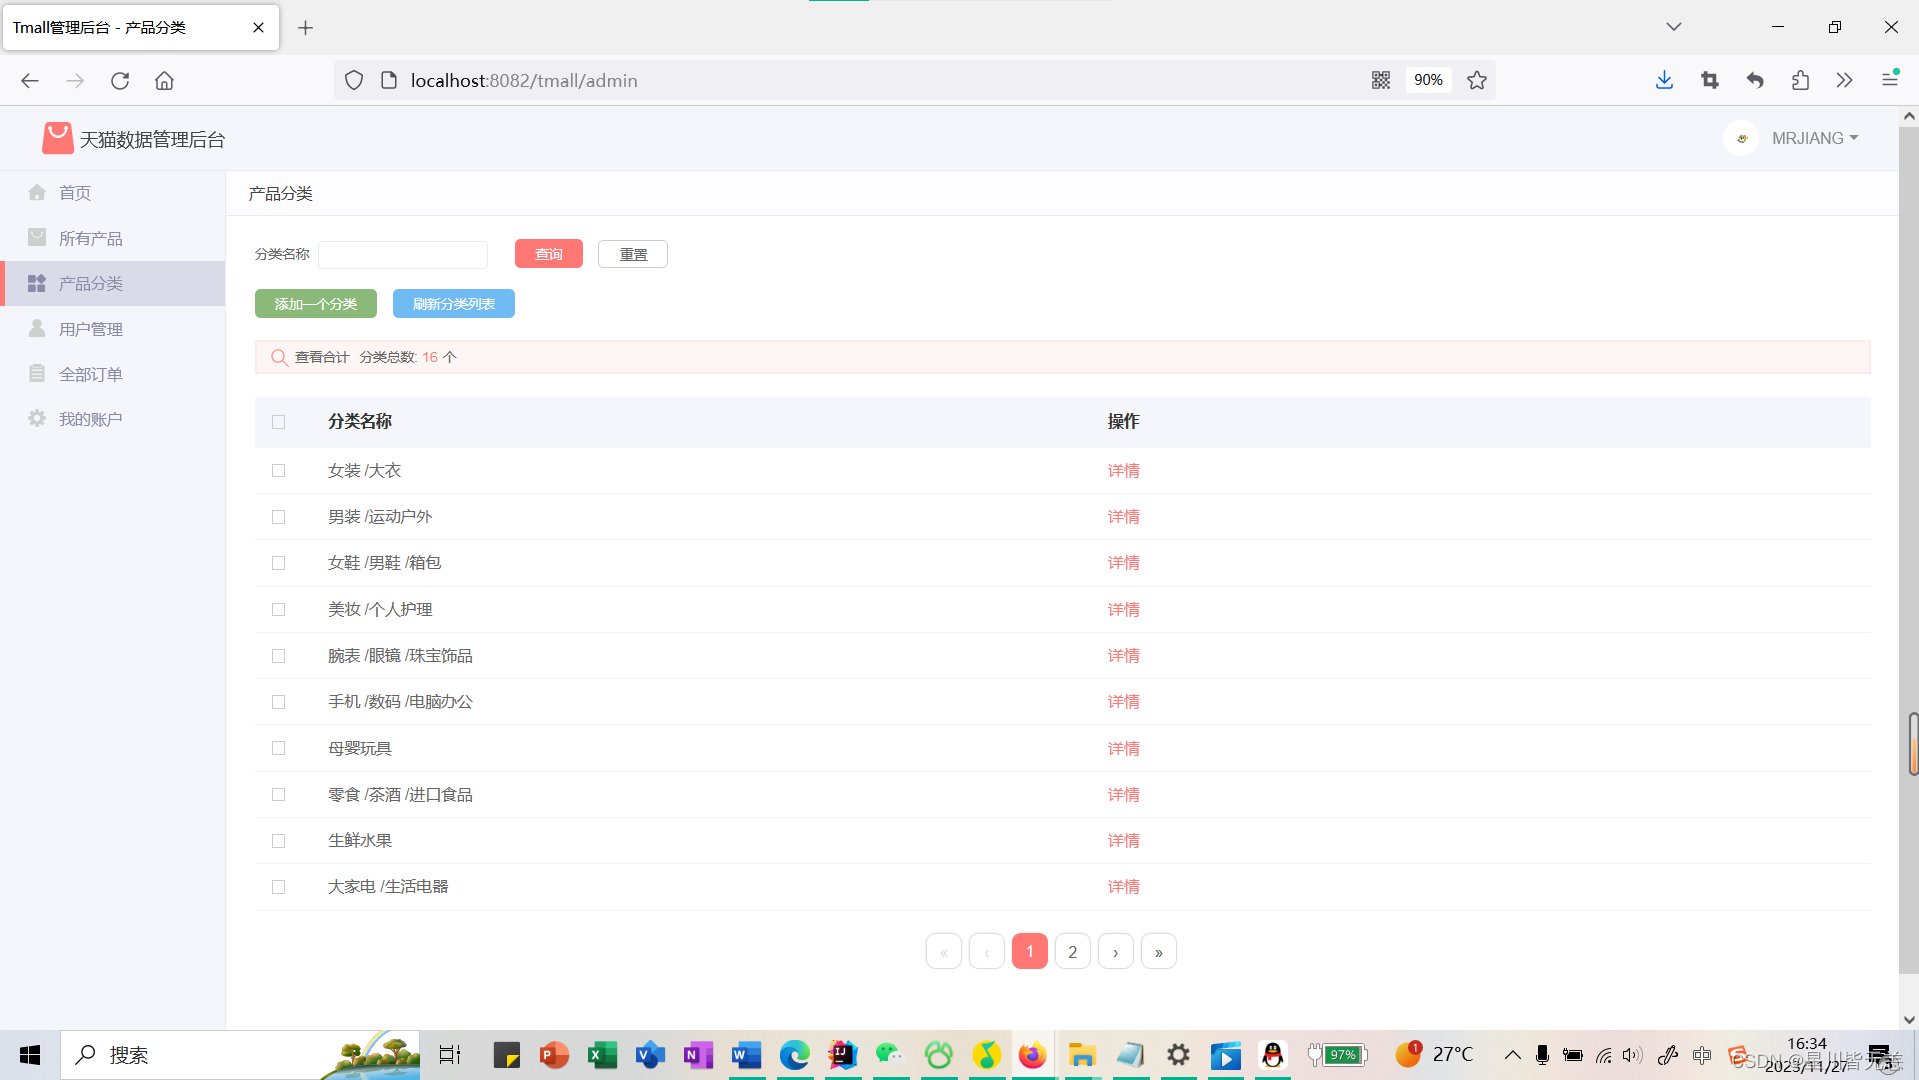This screenshot has height=1080, width=1919.
Task: Open WeChat from the taskbar
Action: (889, 1055)
